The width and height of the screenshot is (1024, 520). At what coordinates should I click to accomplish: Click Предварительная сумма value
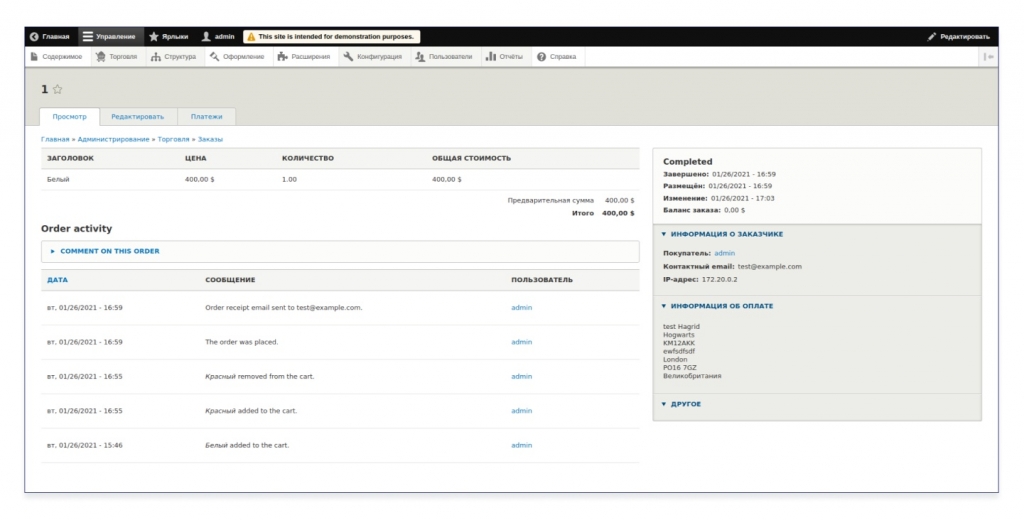pyautogui.click(x=619, y=201)
